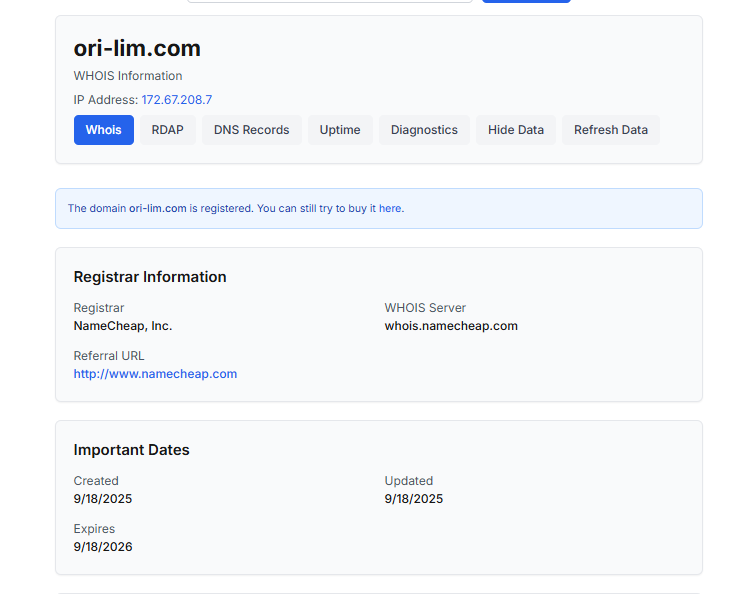
Task: Click the Expires date 9/18/2026
Action: 103,547
